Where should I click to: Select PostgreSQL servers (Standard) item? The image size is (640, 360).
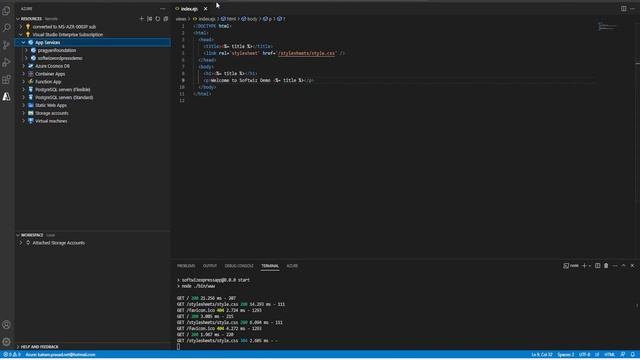click(x=64, y=98)
